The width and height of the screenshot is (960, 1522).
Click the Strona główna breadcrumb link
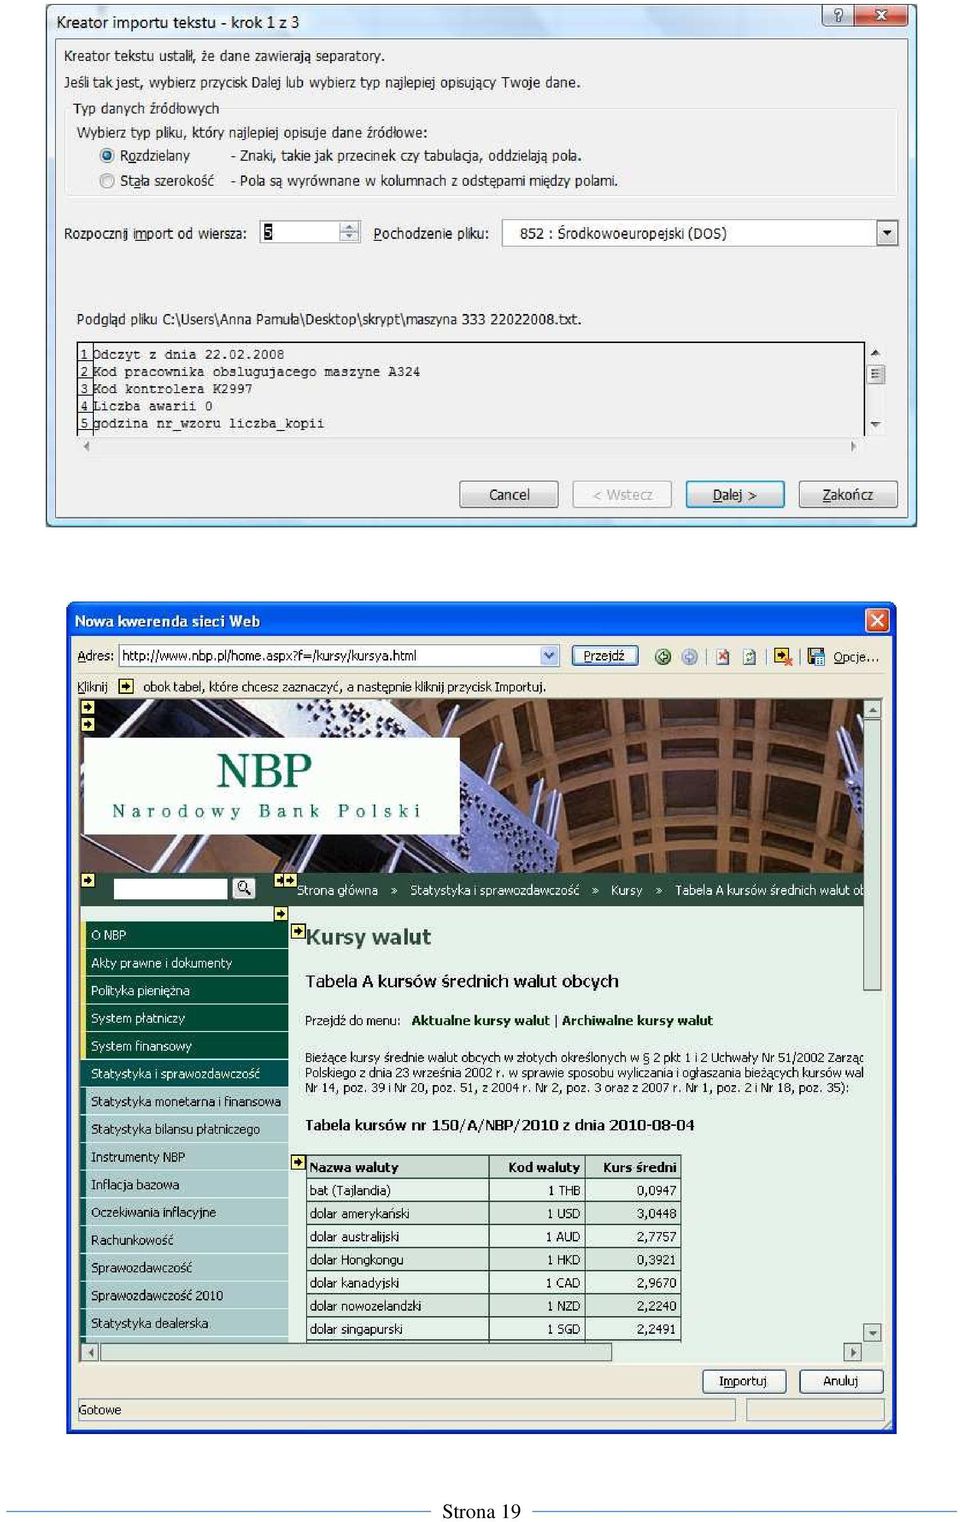(x=337, y=890)
